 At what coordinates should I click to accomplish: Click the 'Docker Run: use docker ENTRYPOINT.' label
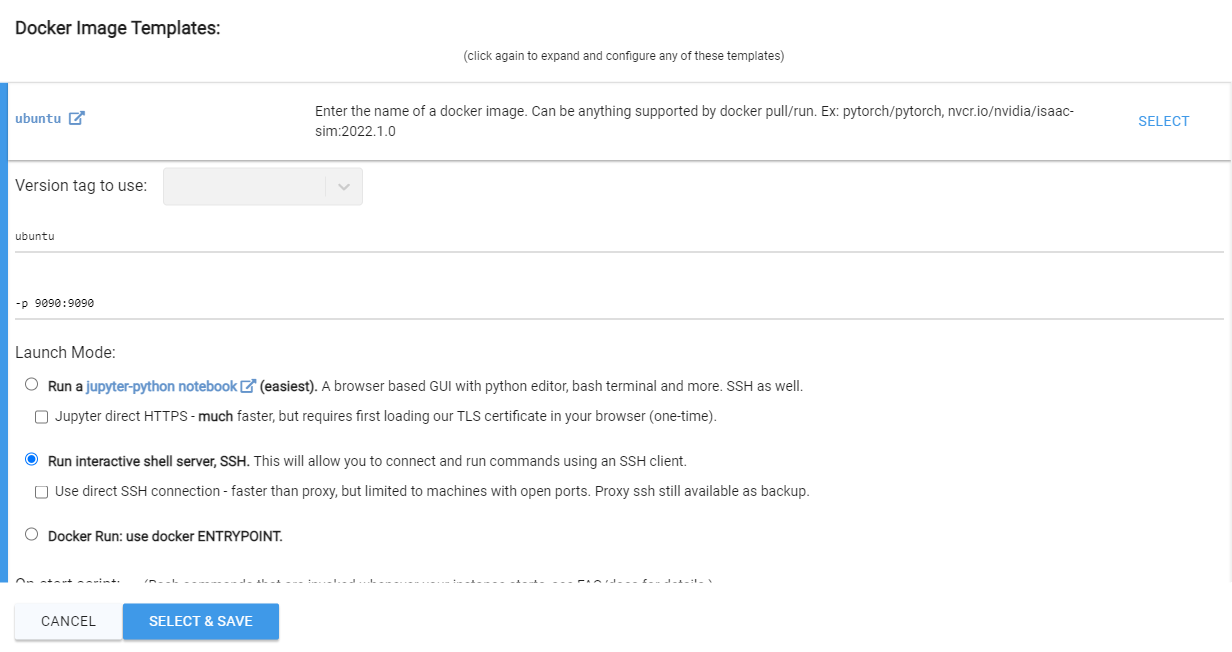pyautogui.click(x=166, y=536)
